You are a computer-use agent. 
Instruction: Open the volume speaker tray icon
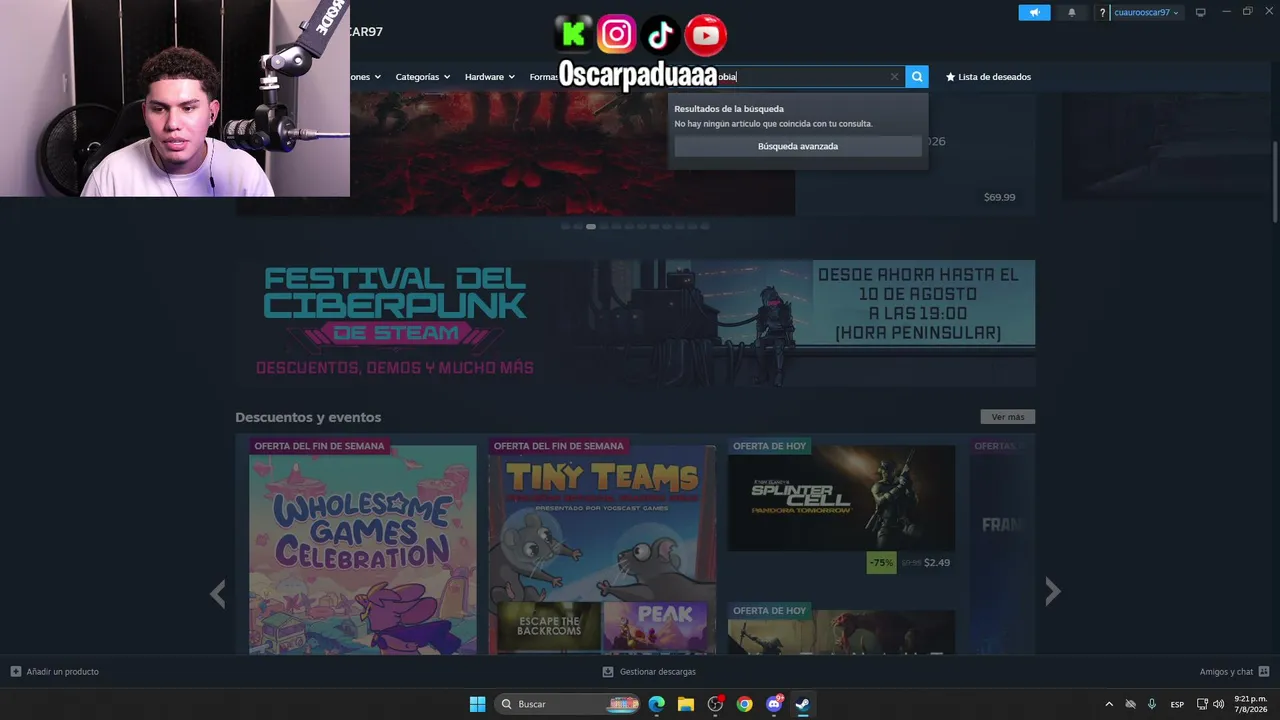[1218, 704]
